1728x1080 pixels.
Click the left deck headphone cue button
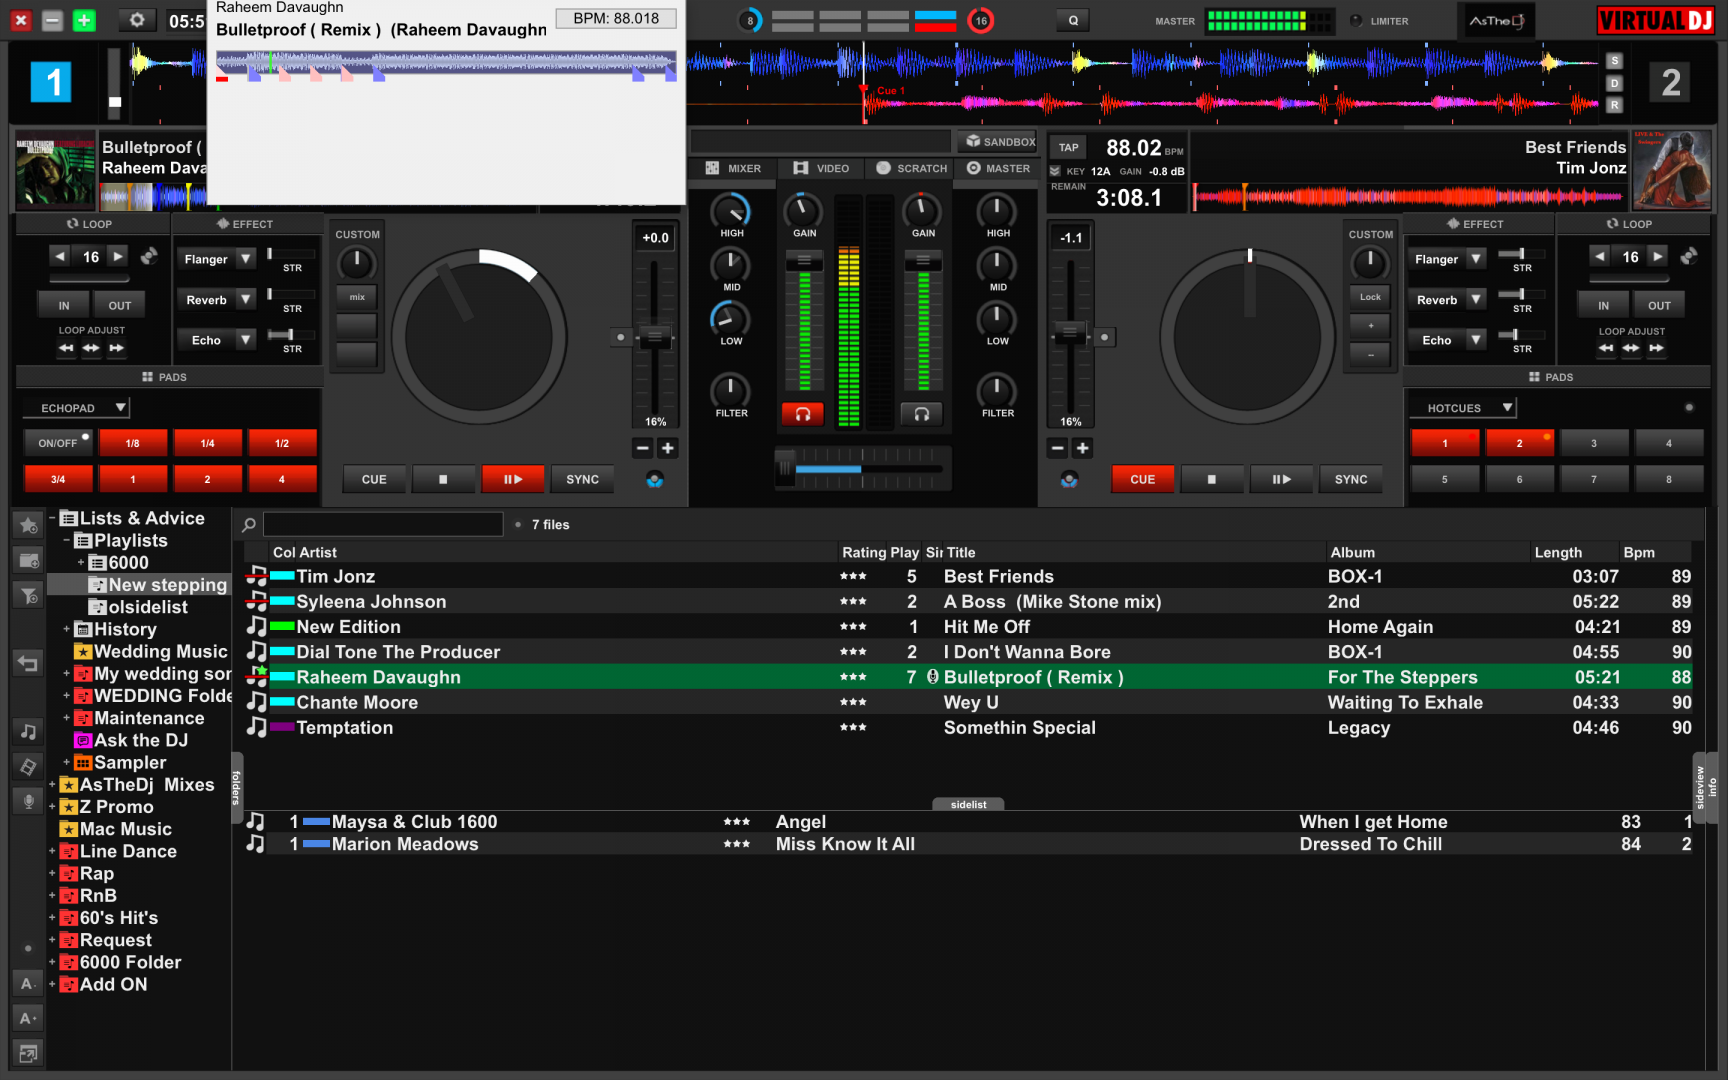[x=802, y=414]
